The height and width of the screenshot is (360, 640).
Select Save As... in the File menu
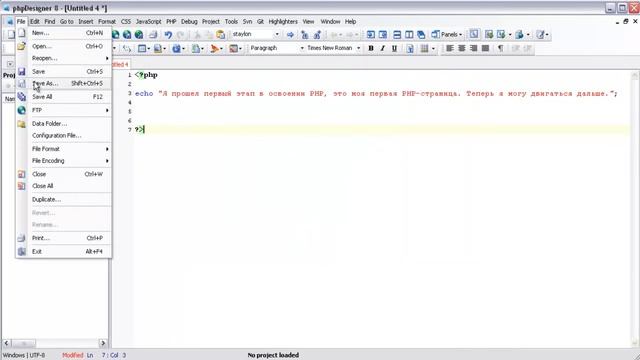(64, 83)
